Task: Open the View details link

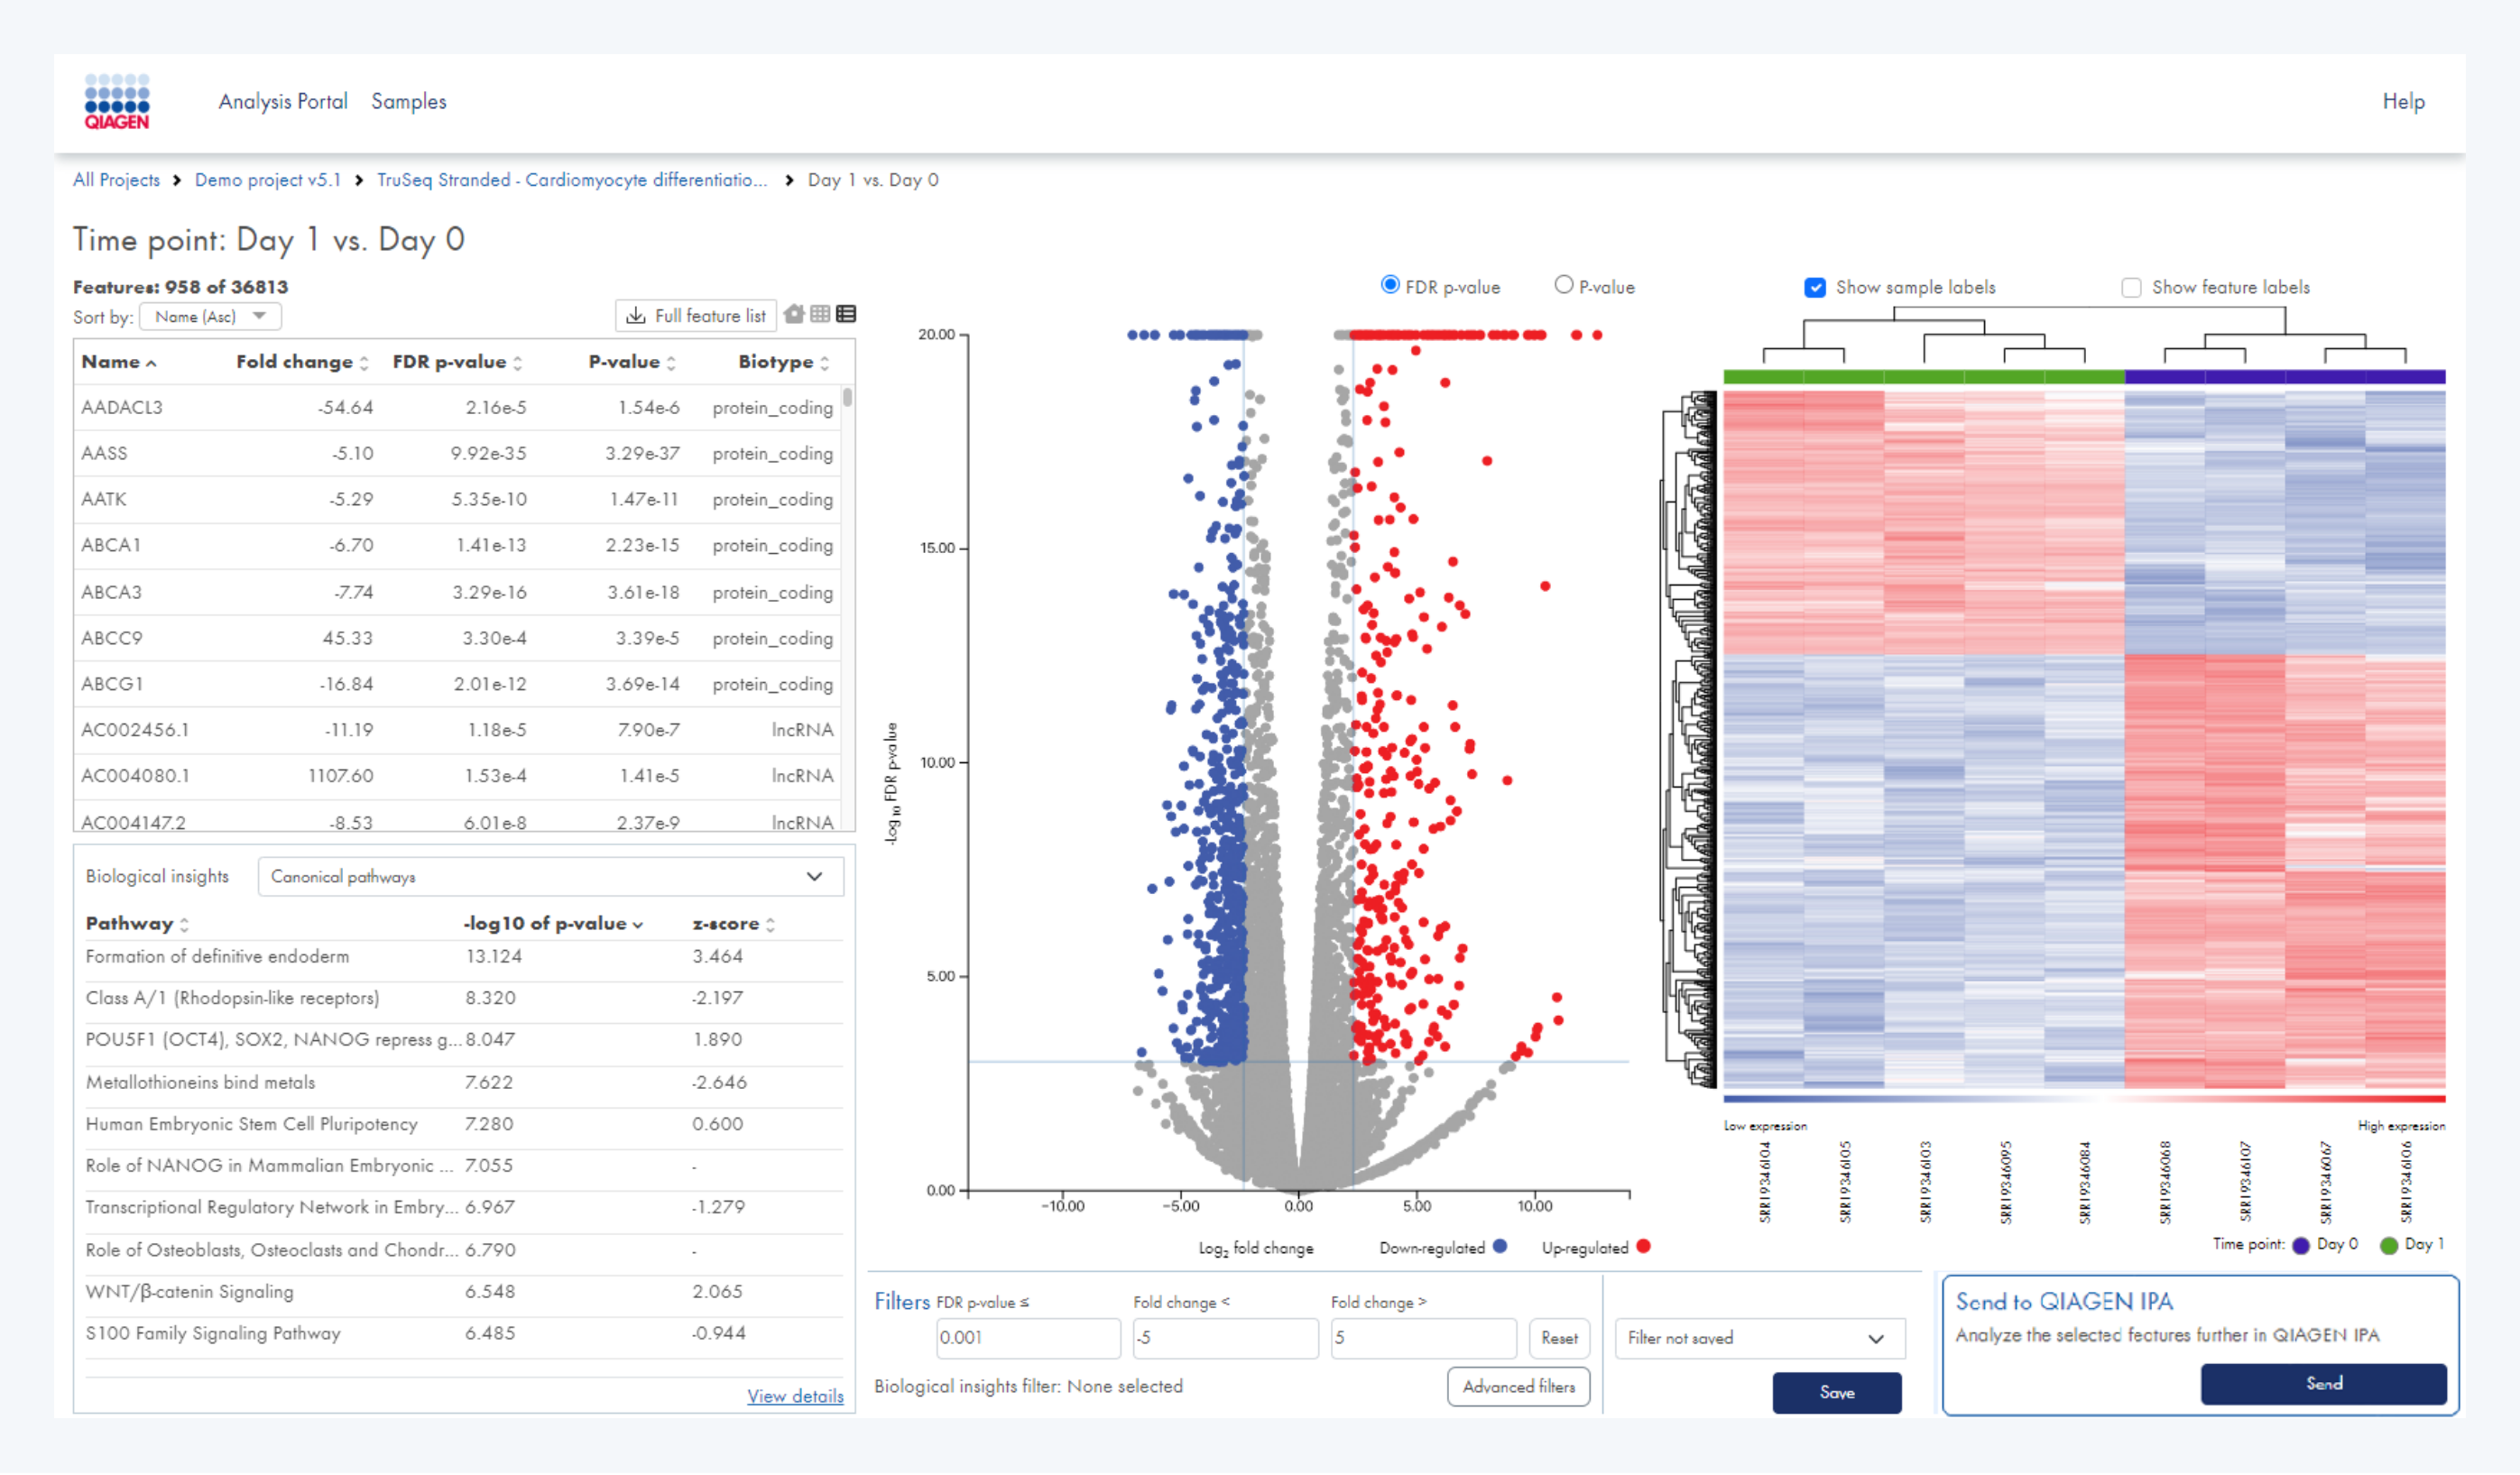Action: tap(795, 1396)
